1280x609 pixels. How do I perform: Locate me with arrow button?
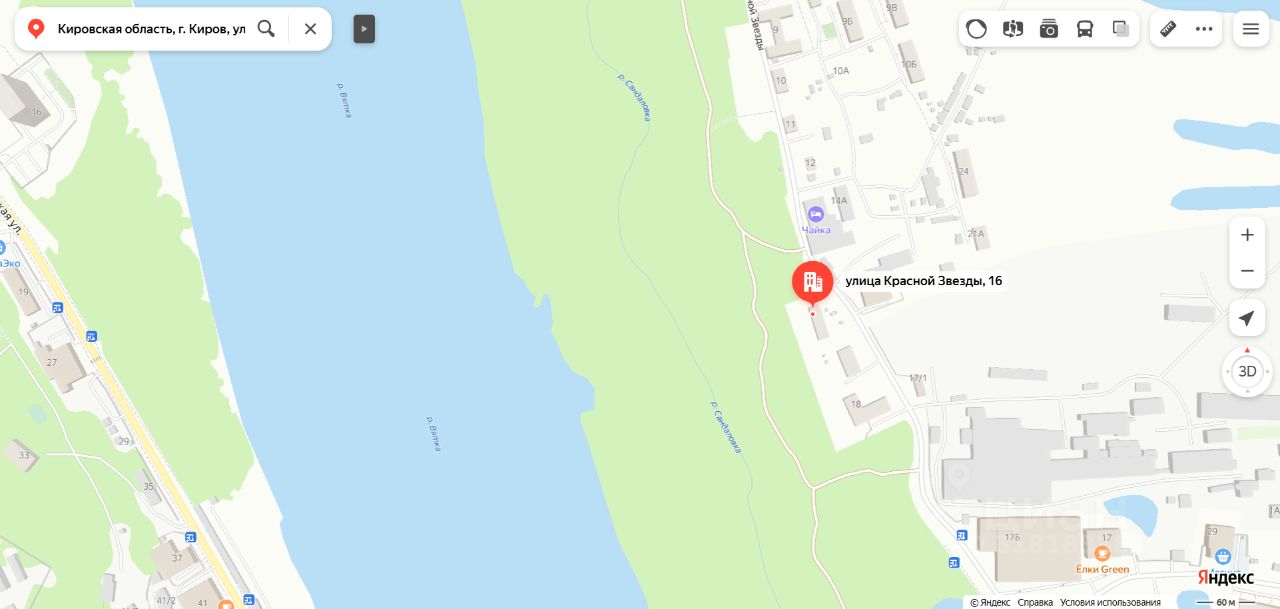pyautogui.click(x=1247, y=319)
